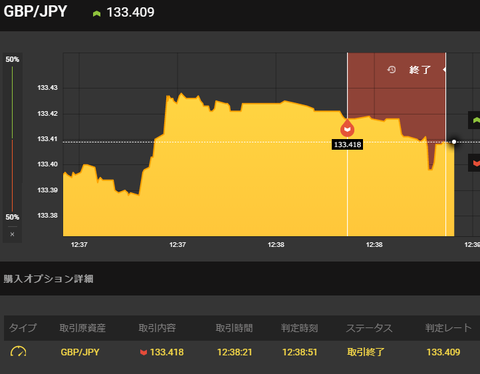Click the 133.43 price axis label

(x=47, y=88)
